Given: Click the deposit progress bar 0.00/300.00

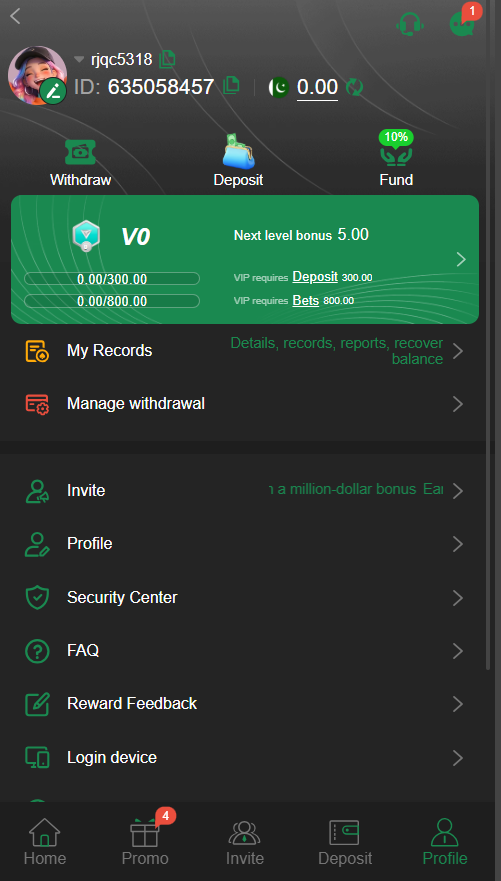Looking at the screenshot, I should coord(112,279).
